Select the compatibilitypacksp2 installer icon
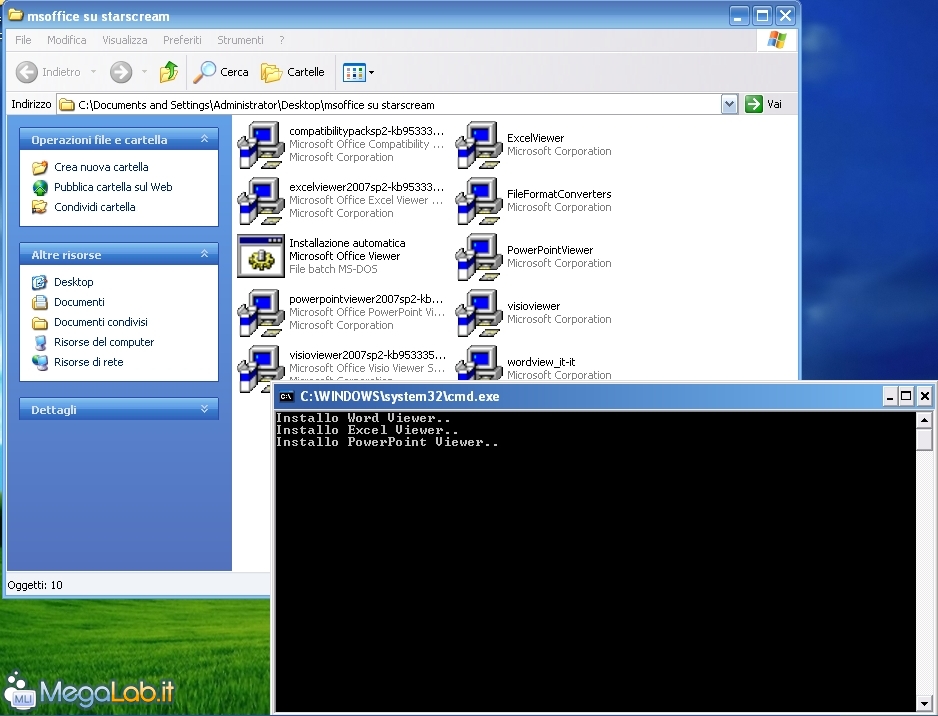The height and width of the screenshot is (716, 938). [261, 145]
